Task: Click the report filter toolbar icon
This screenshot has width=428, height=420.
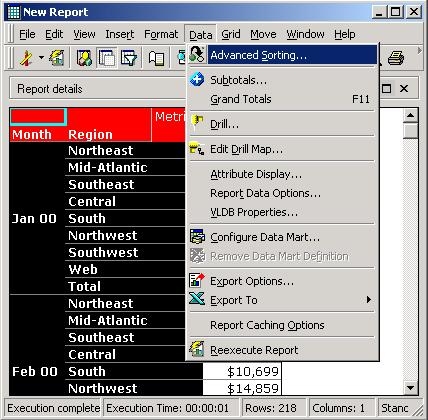Action: 129,59
